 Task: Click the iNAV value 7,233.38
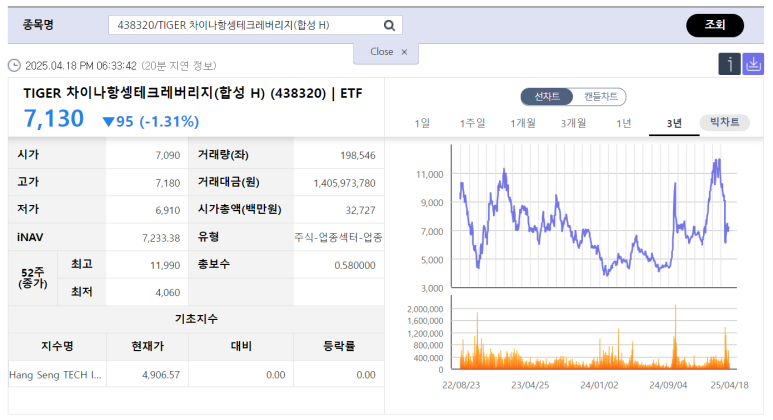[x=161, y=238]
